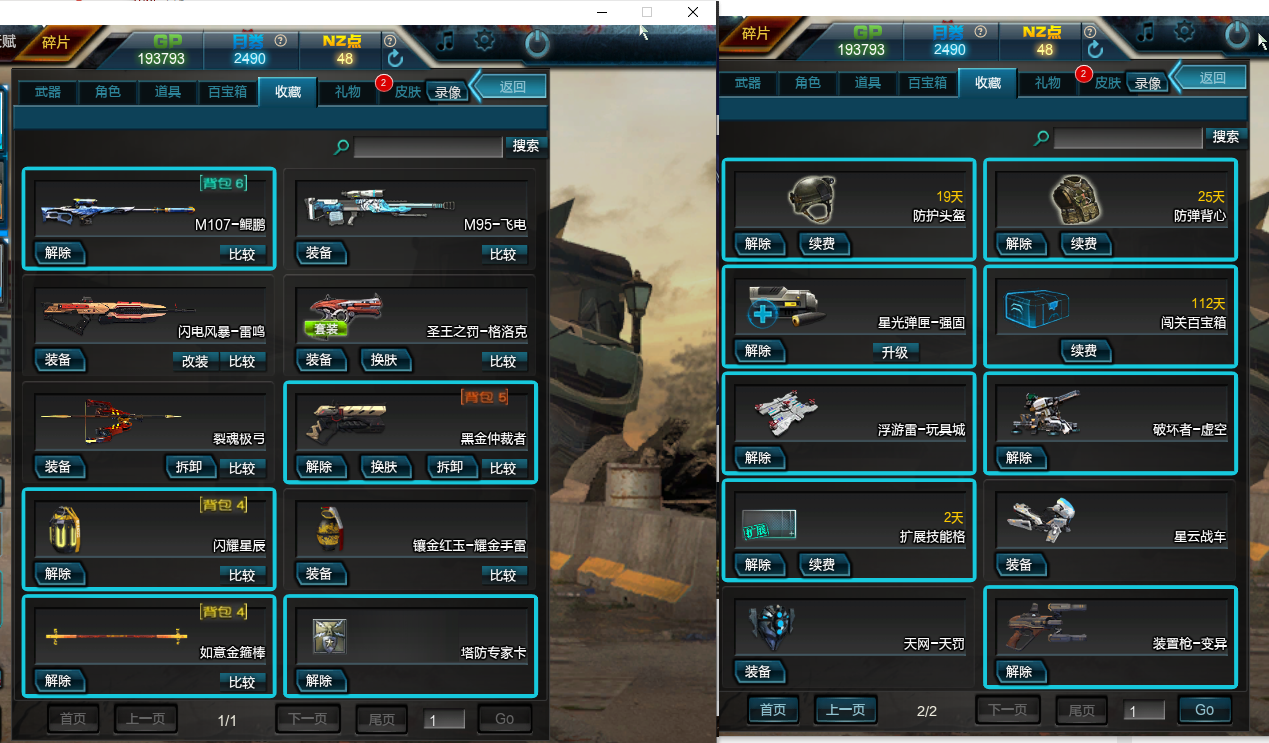Go to 上一页 in right window
This screenshot has width=1269, height=743.
[x=846, y=710]
